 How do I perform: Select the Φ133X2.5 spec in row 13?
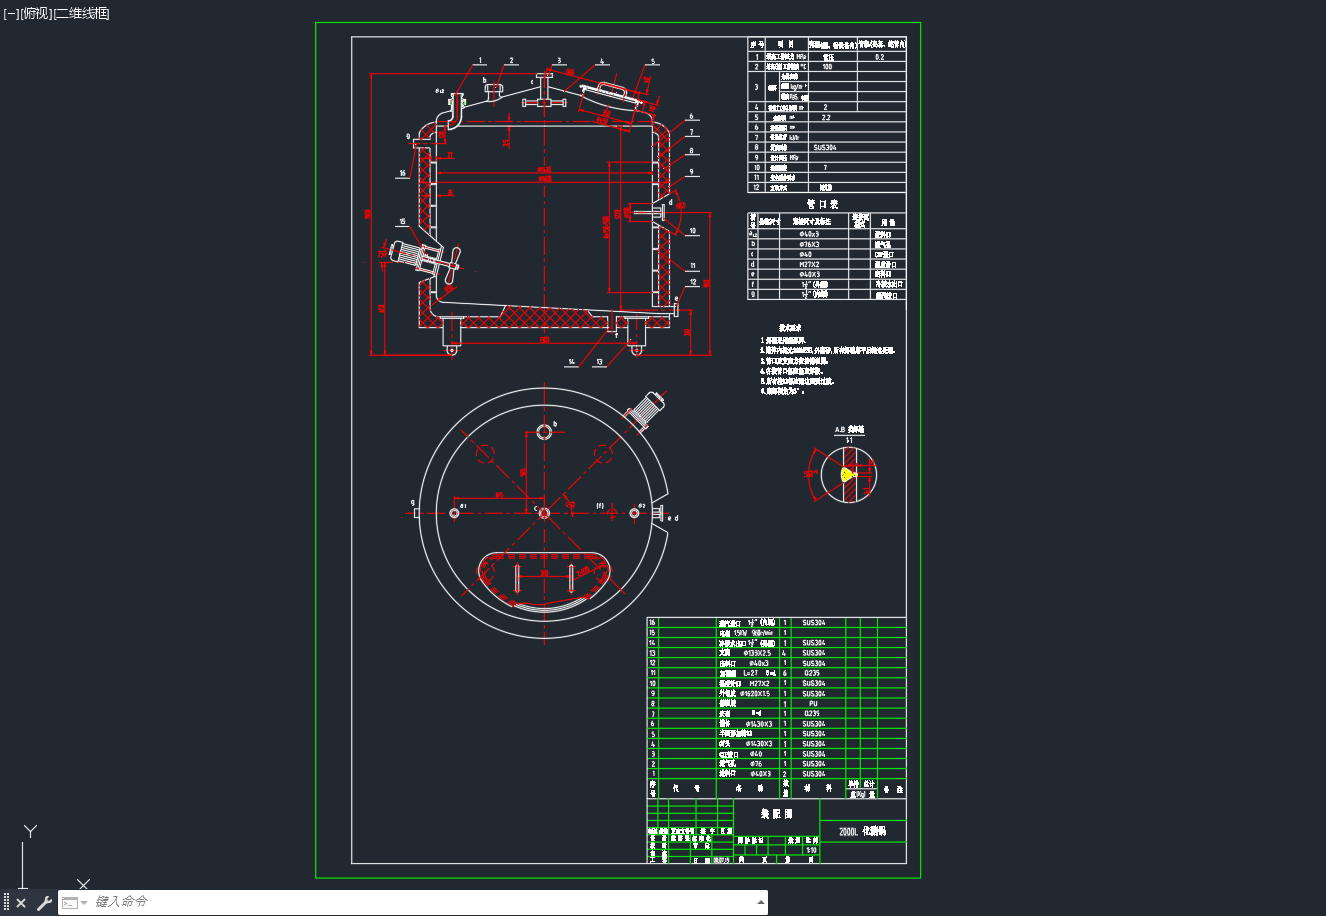pos(758,653)
